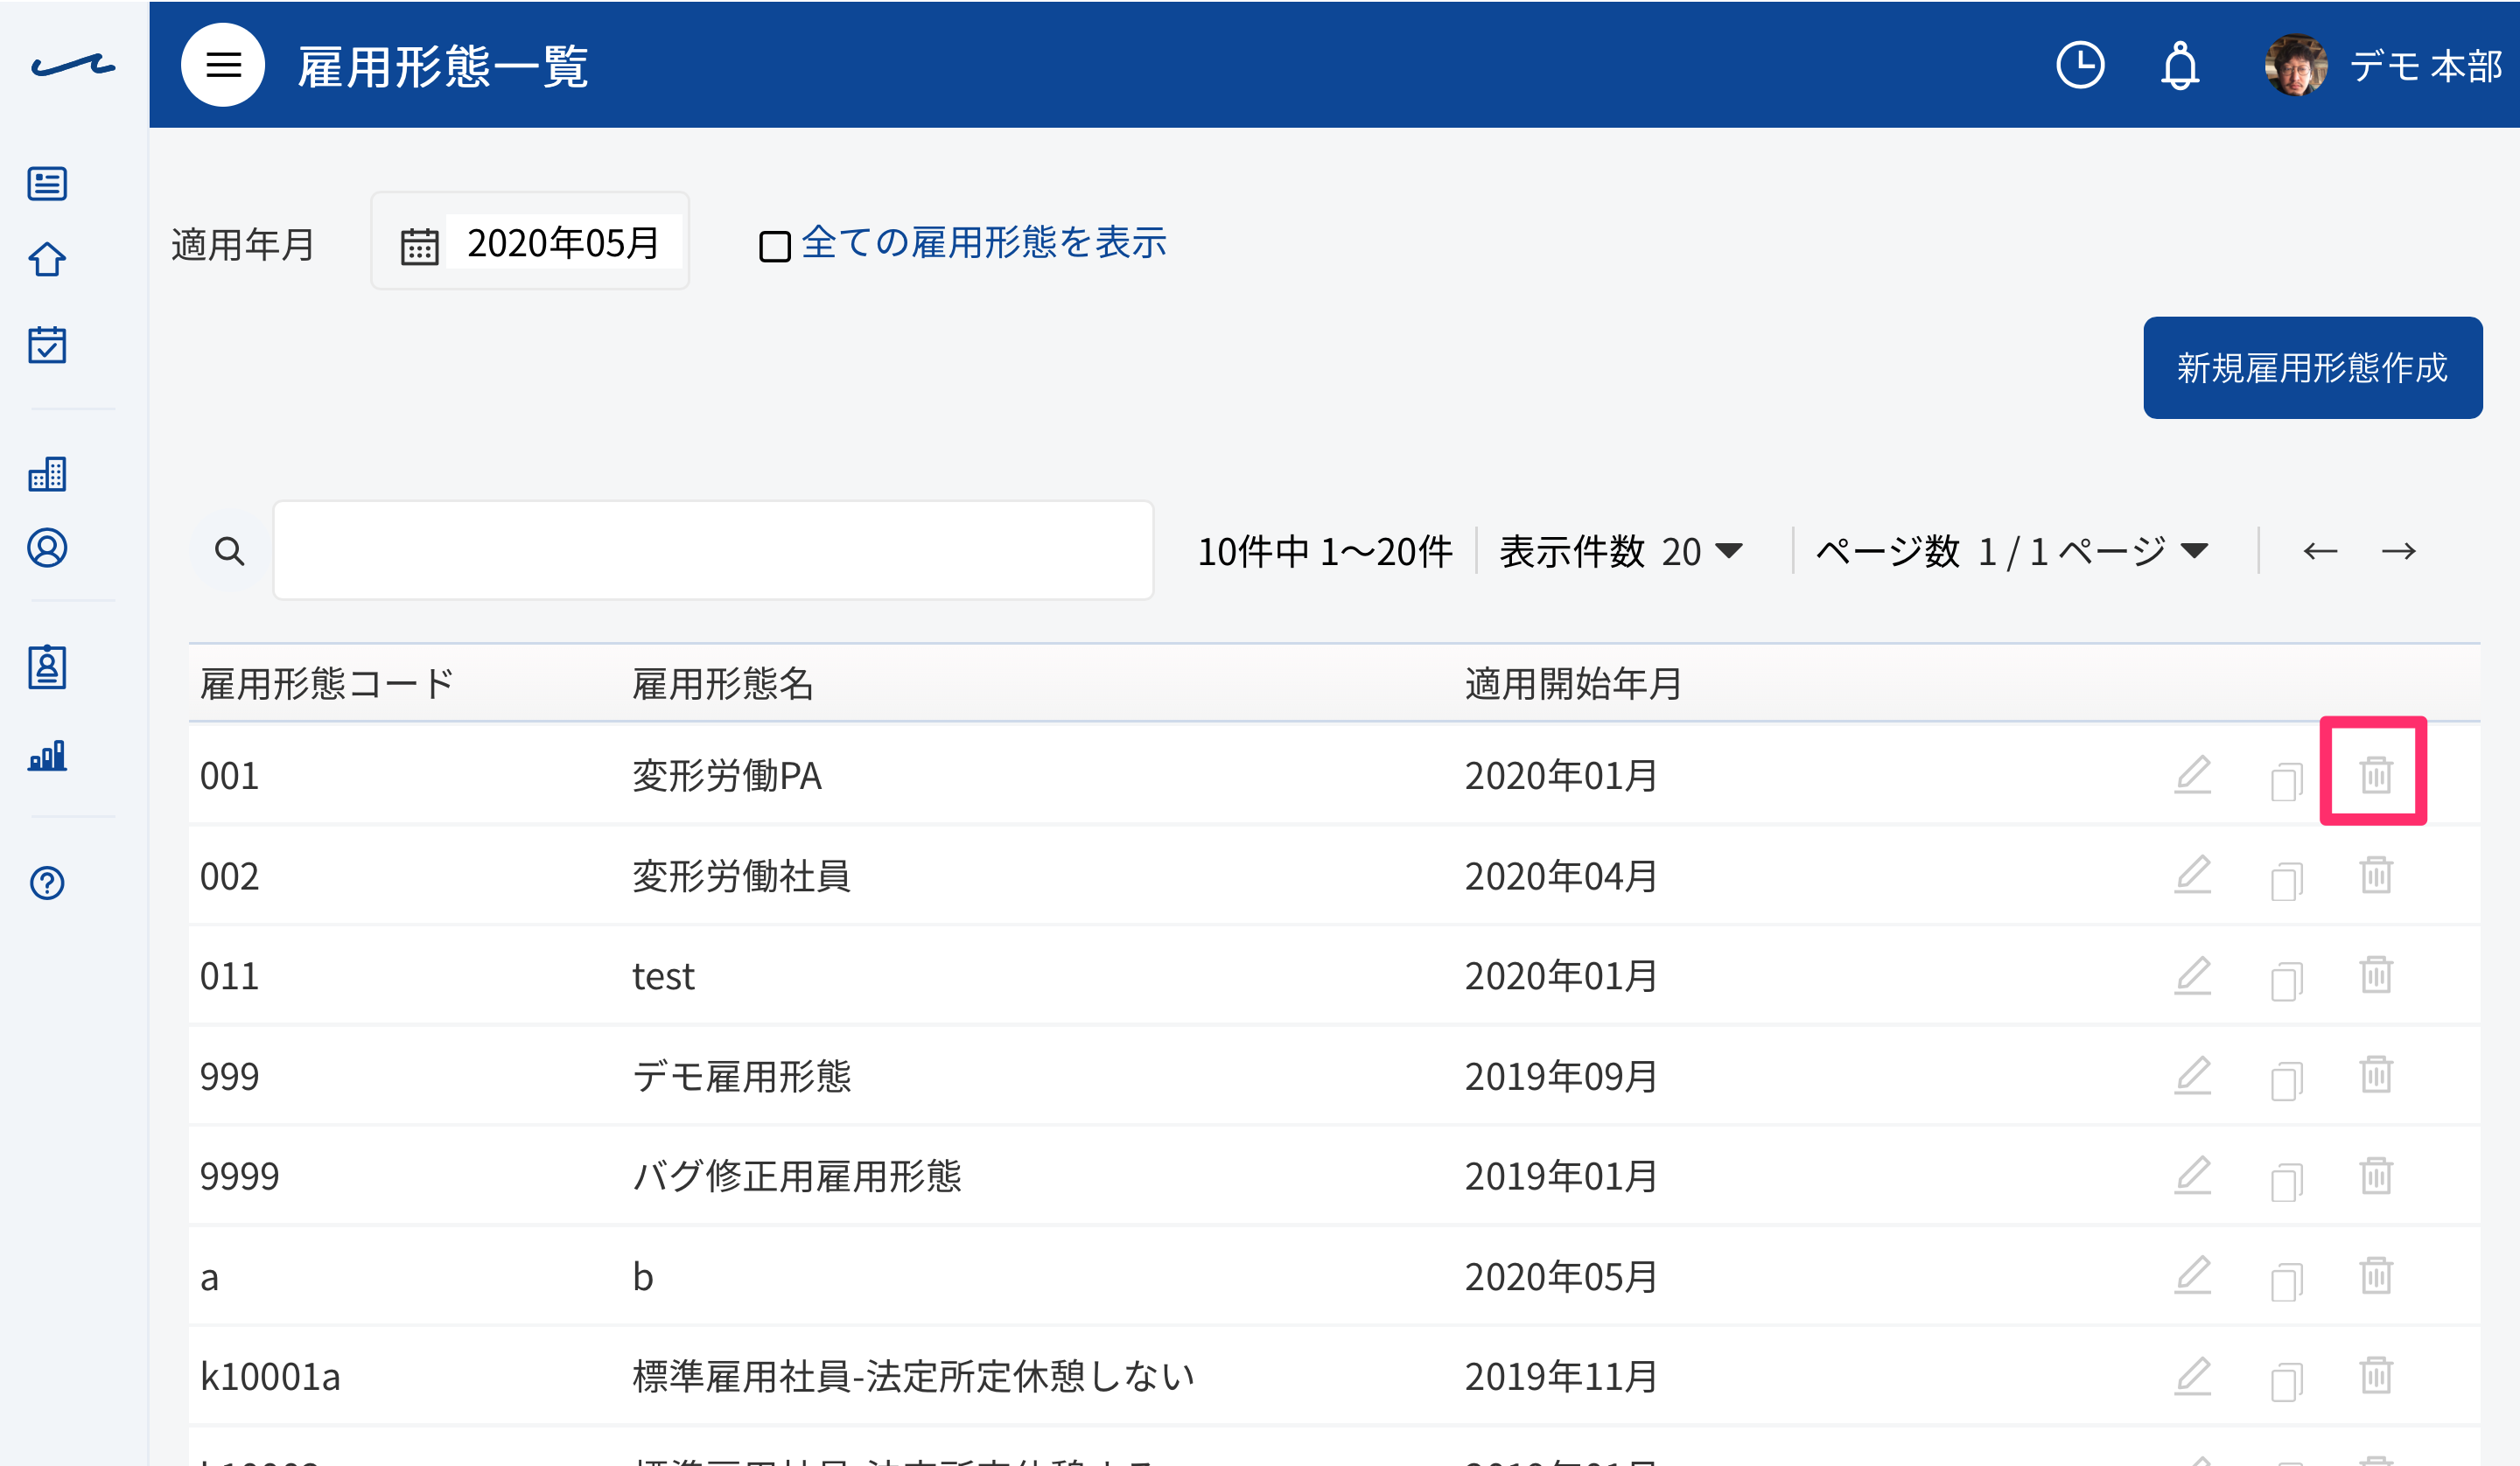This screenshot has height=1466, width=2520.
Task: Click the code cell 011
Action: [229, 976]
